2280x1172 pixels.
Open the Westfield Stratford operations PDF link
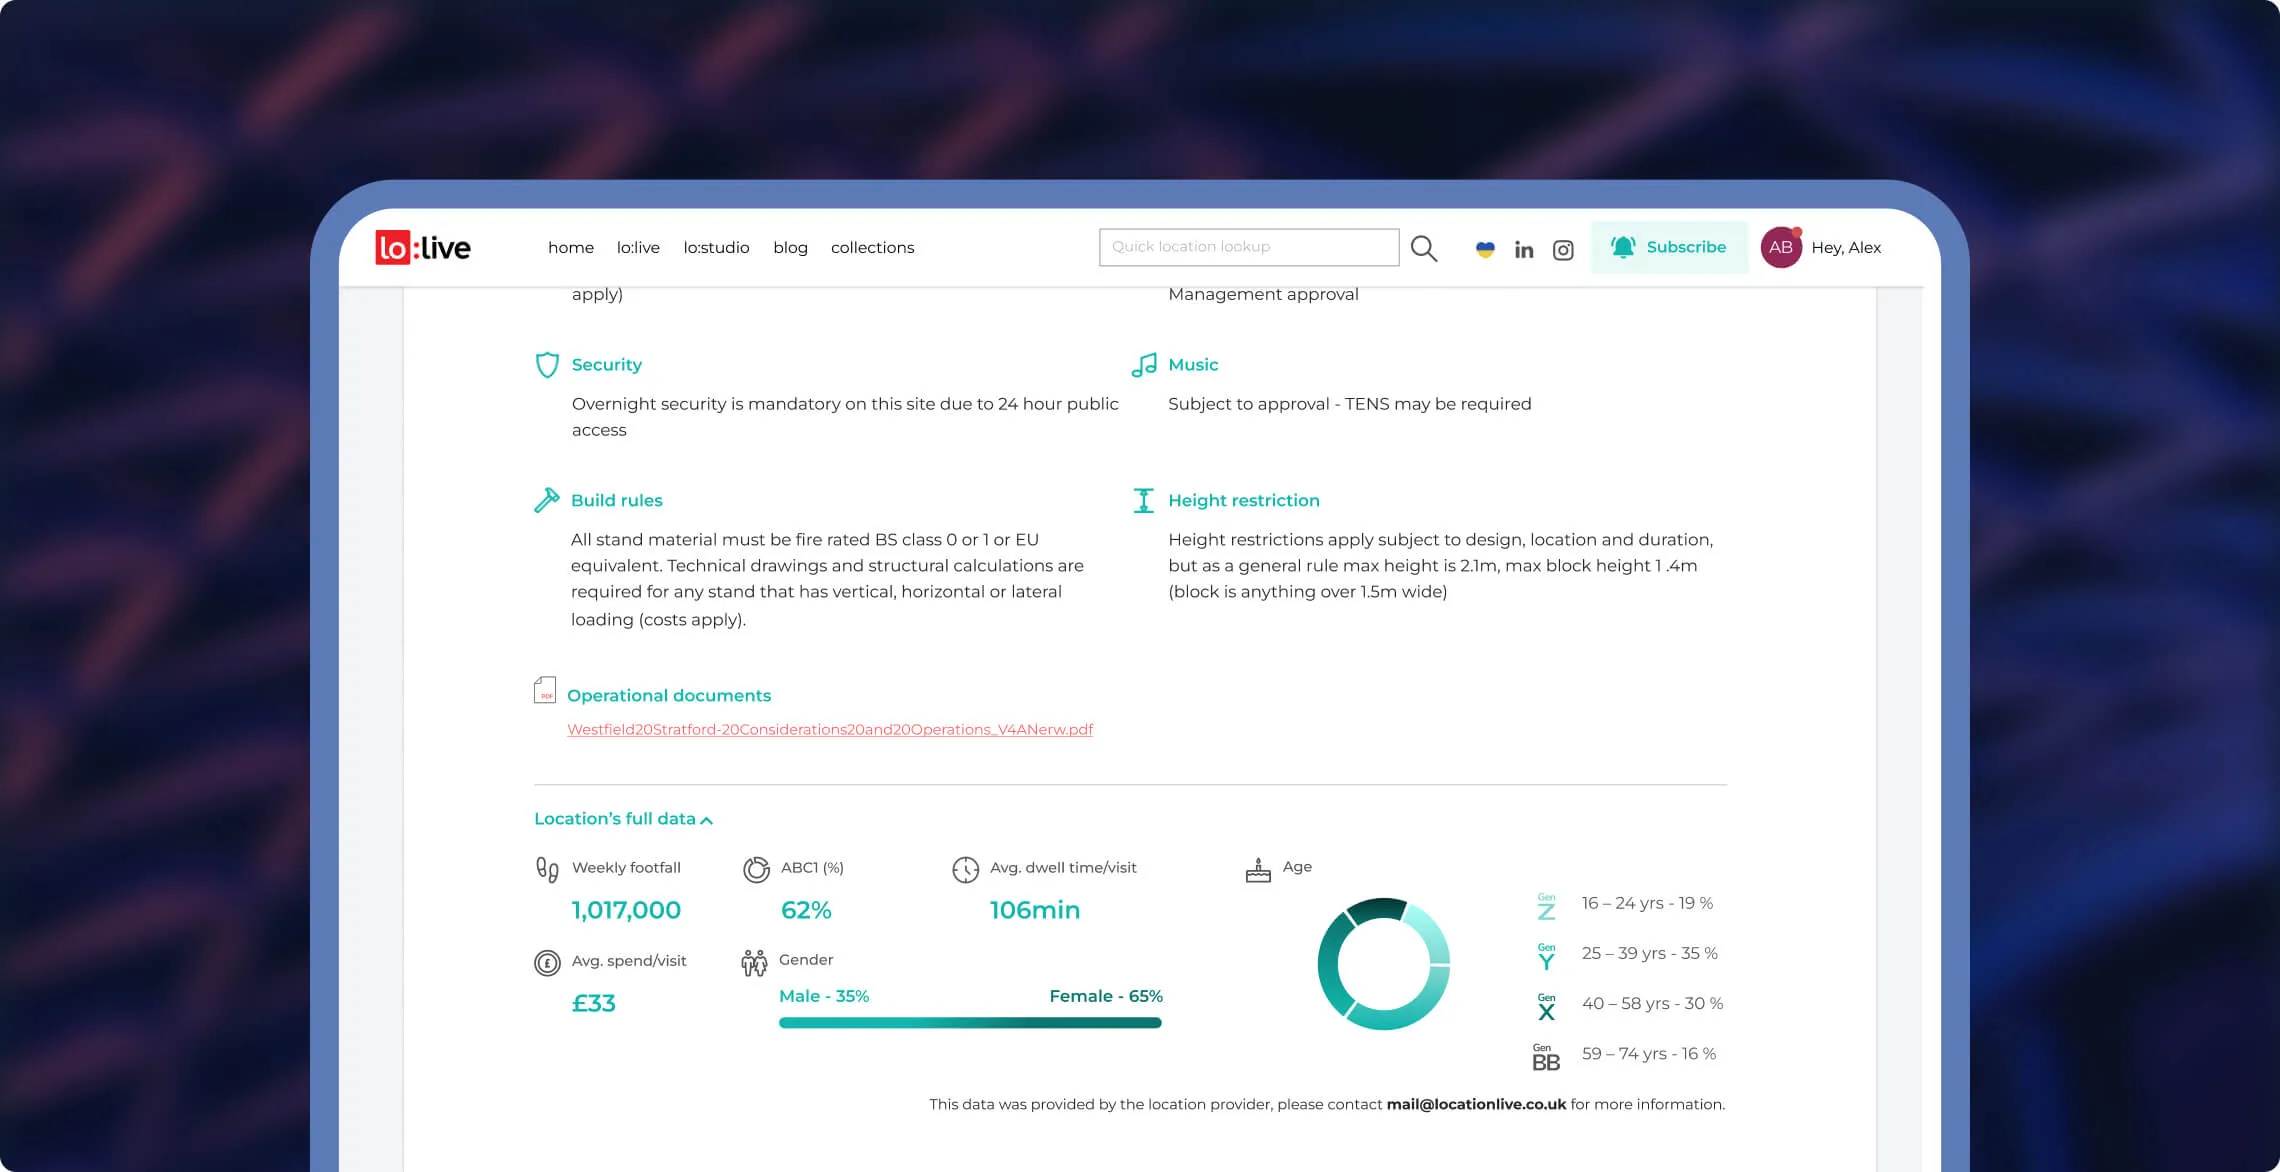point(829,730)
